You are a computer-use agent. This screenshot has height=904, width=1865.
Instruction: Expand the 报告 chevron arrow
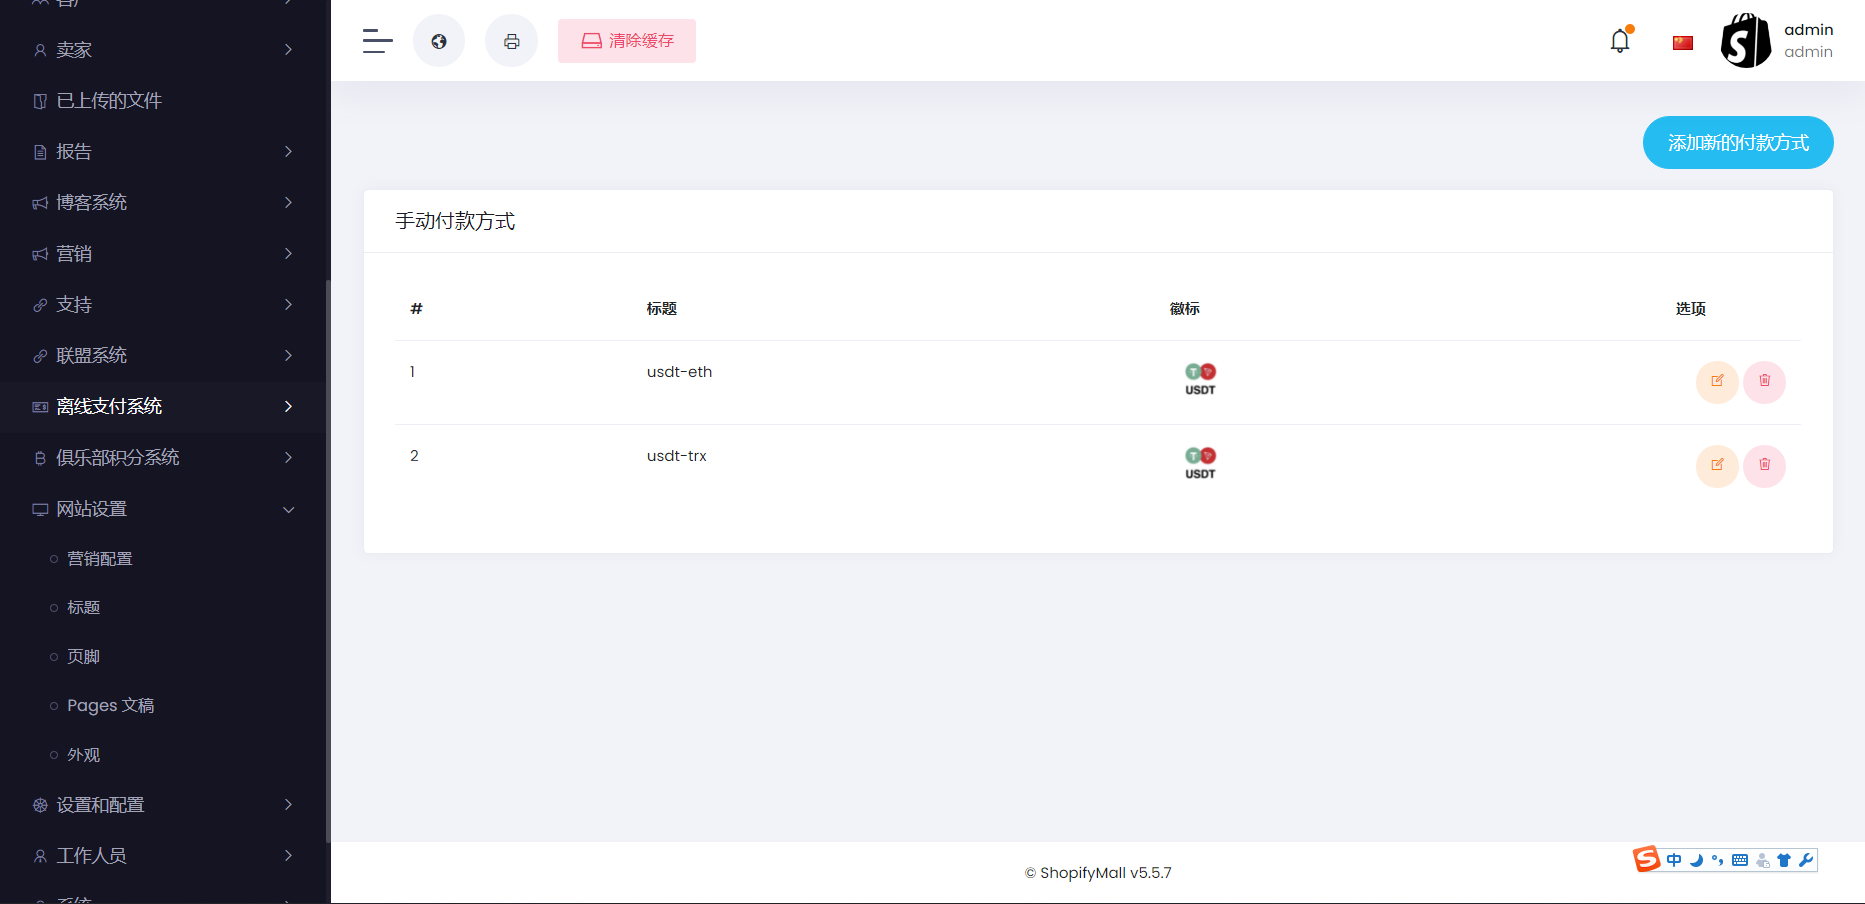(x=288, y=152)
